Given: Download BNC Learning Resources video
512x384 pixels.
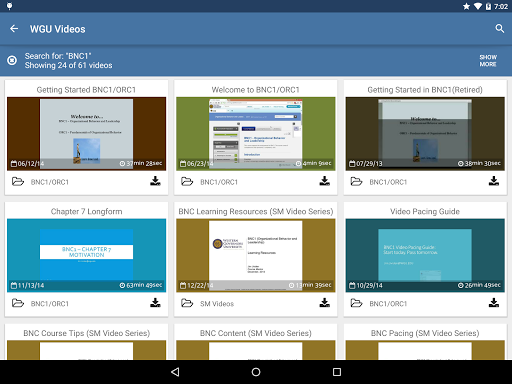Looking at the screenshot, I should pyautogui.click(x=325, y=303).
